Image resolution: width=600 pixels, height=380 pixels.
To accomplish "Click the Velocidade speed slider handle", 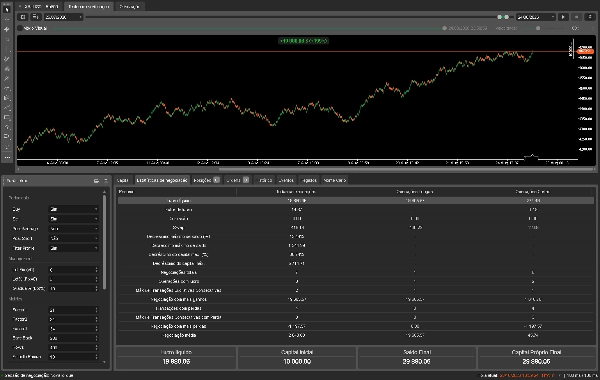I will click(x=538, y=28).
